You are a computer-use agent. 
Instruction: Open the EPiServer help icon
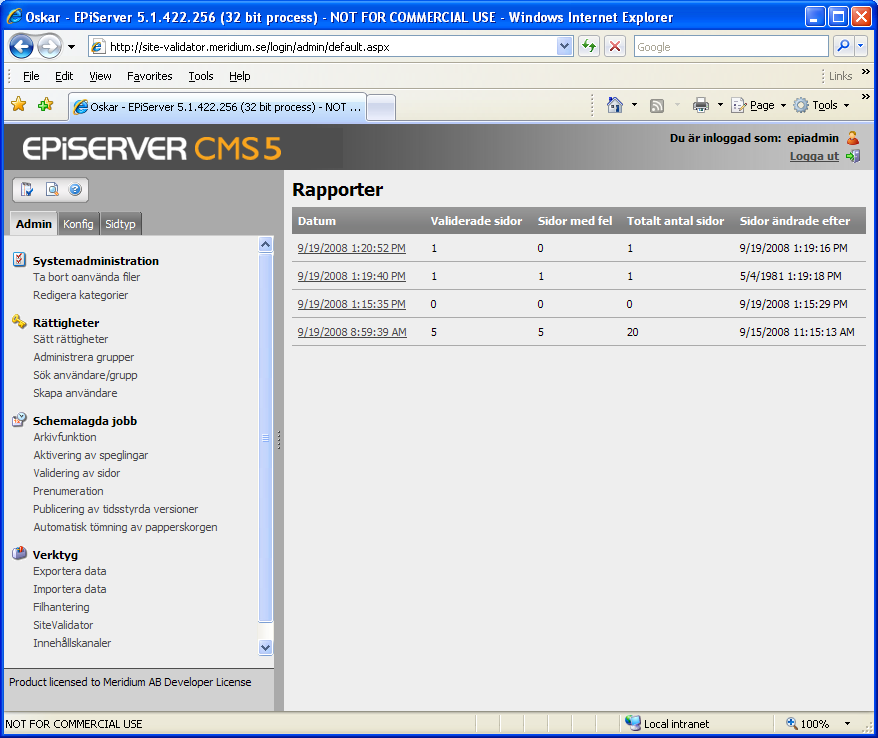pos(75,190)
